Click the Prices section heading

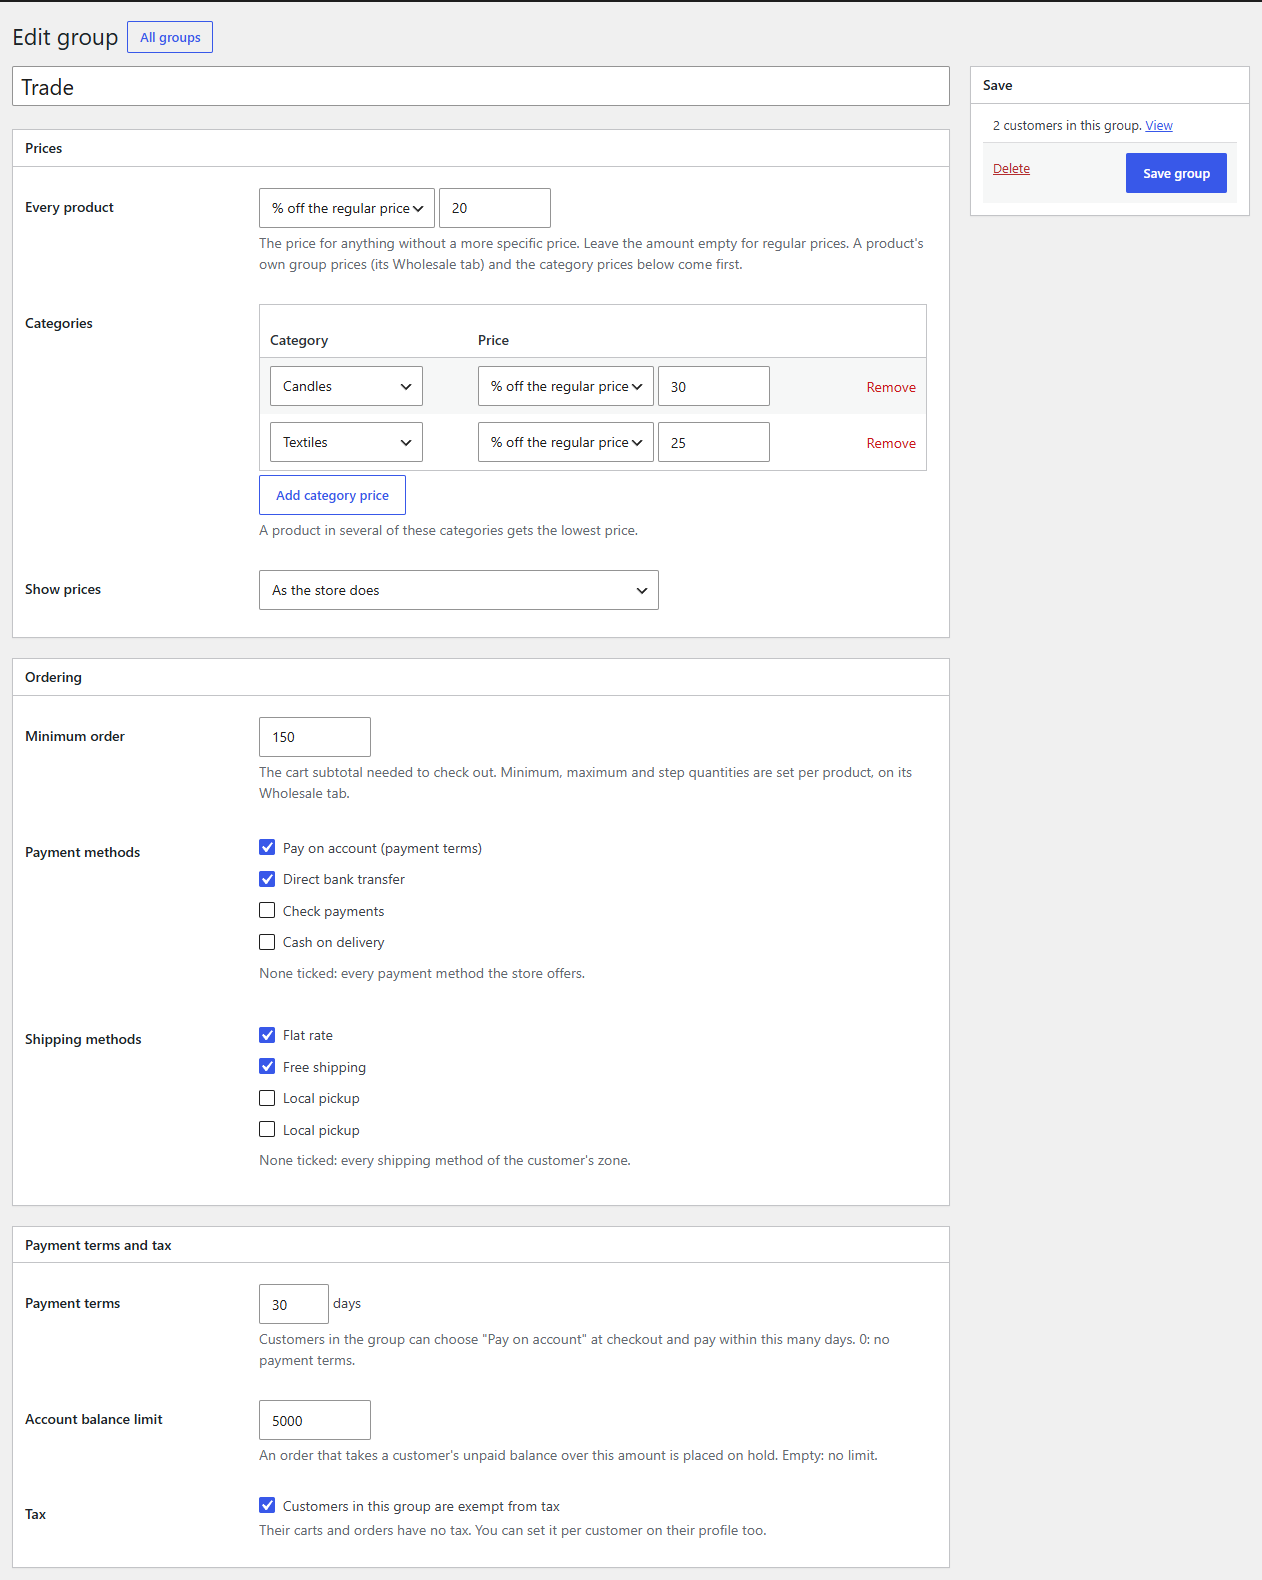44,148
